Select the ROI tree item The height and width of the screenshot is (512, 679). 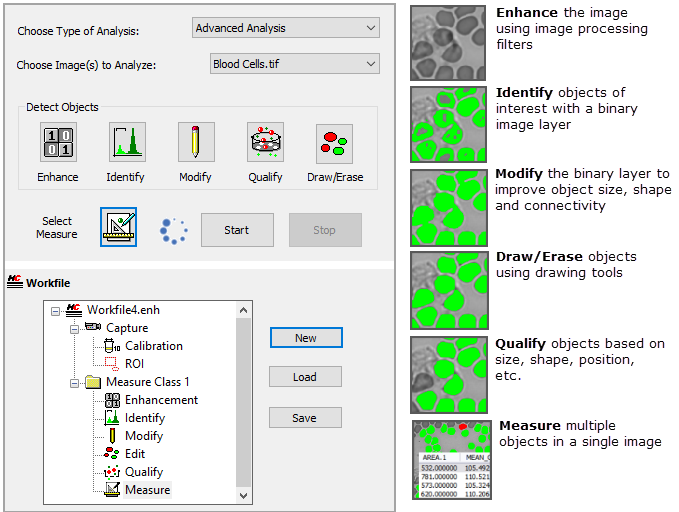tap(135, 364)
